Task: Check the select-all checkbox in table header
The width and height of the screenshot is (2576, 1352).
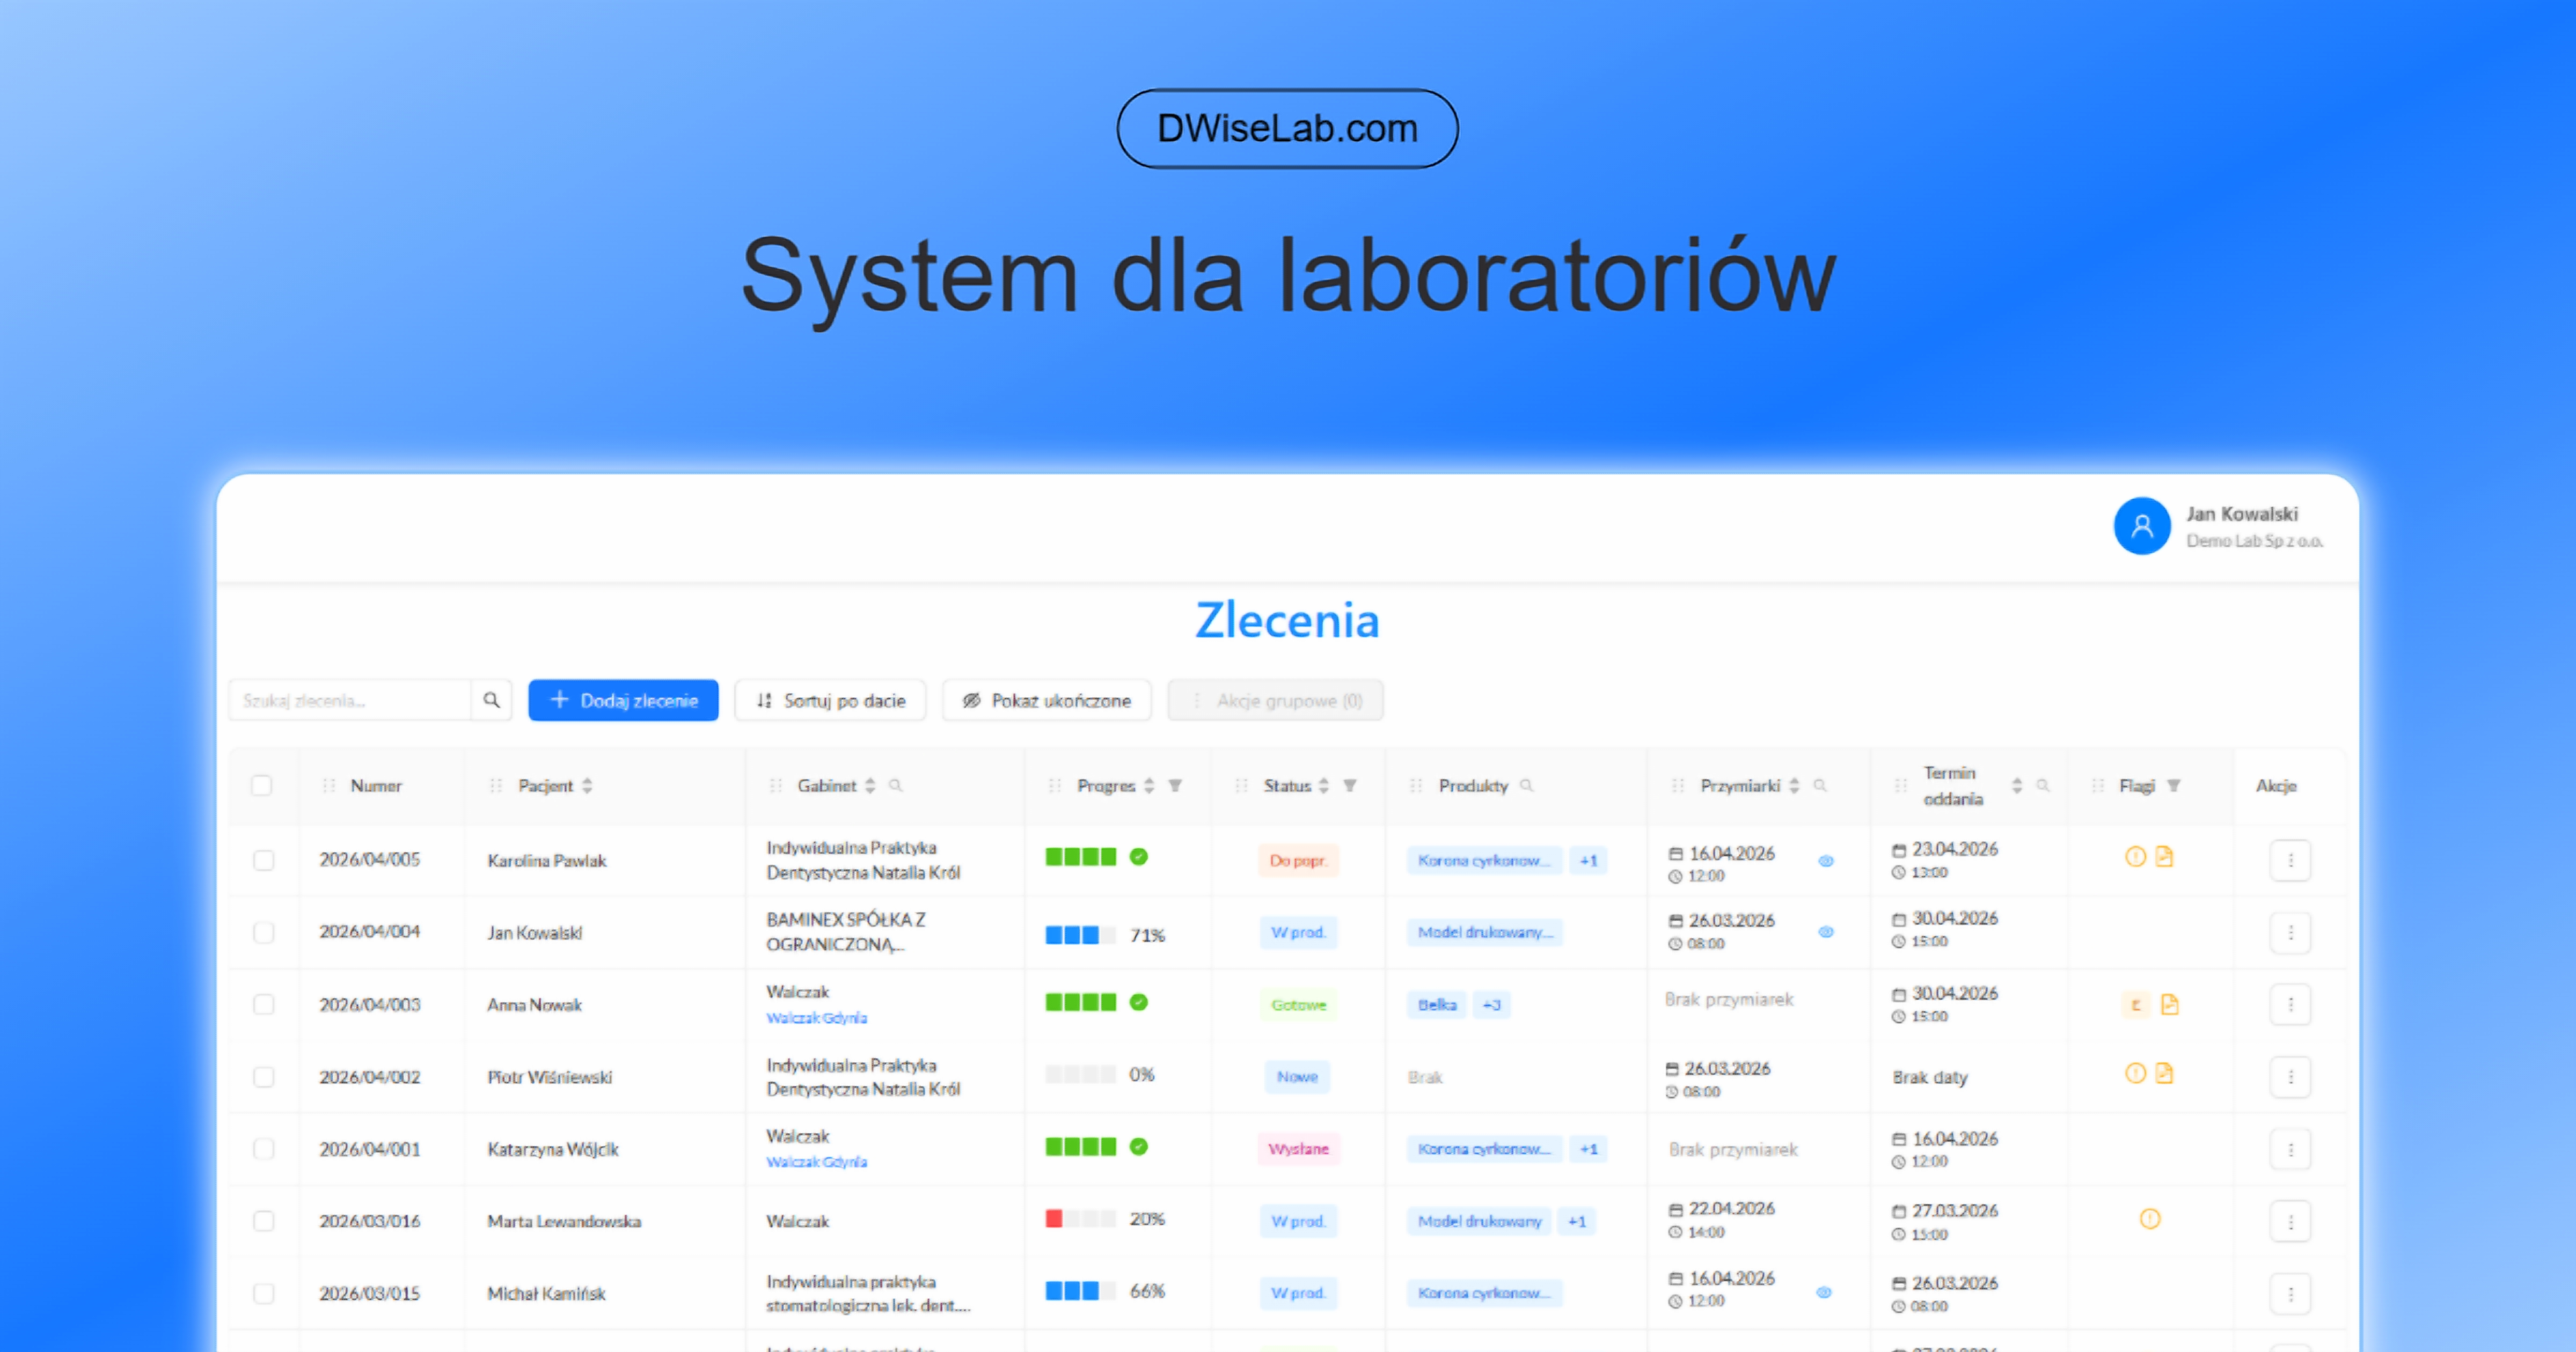Action: (x=262, y=786)
